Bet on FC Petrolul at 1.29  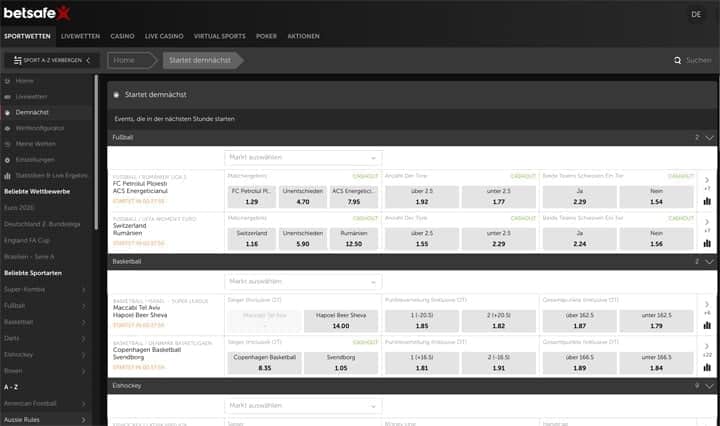pos(252,196)
